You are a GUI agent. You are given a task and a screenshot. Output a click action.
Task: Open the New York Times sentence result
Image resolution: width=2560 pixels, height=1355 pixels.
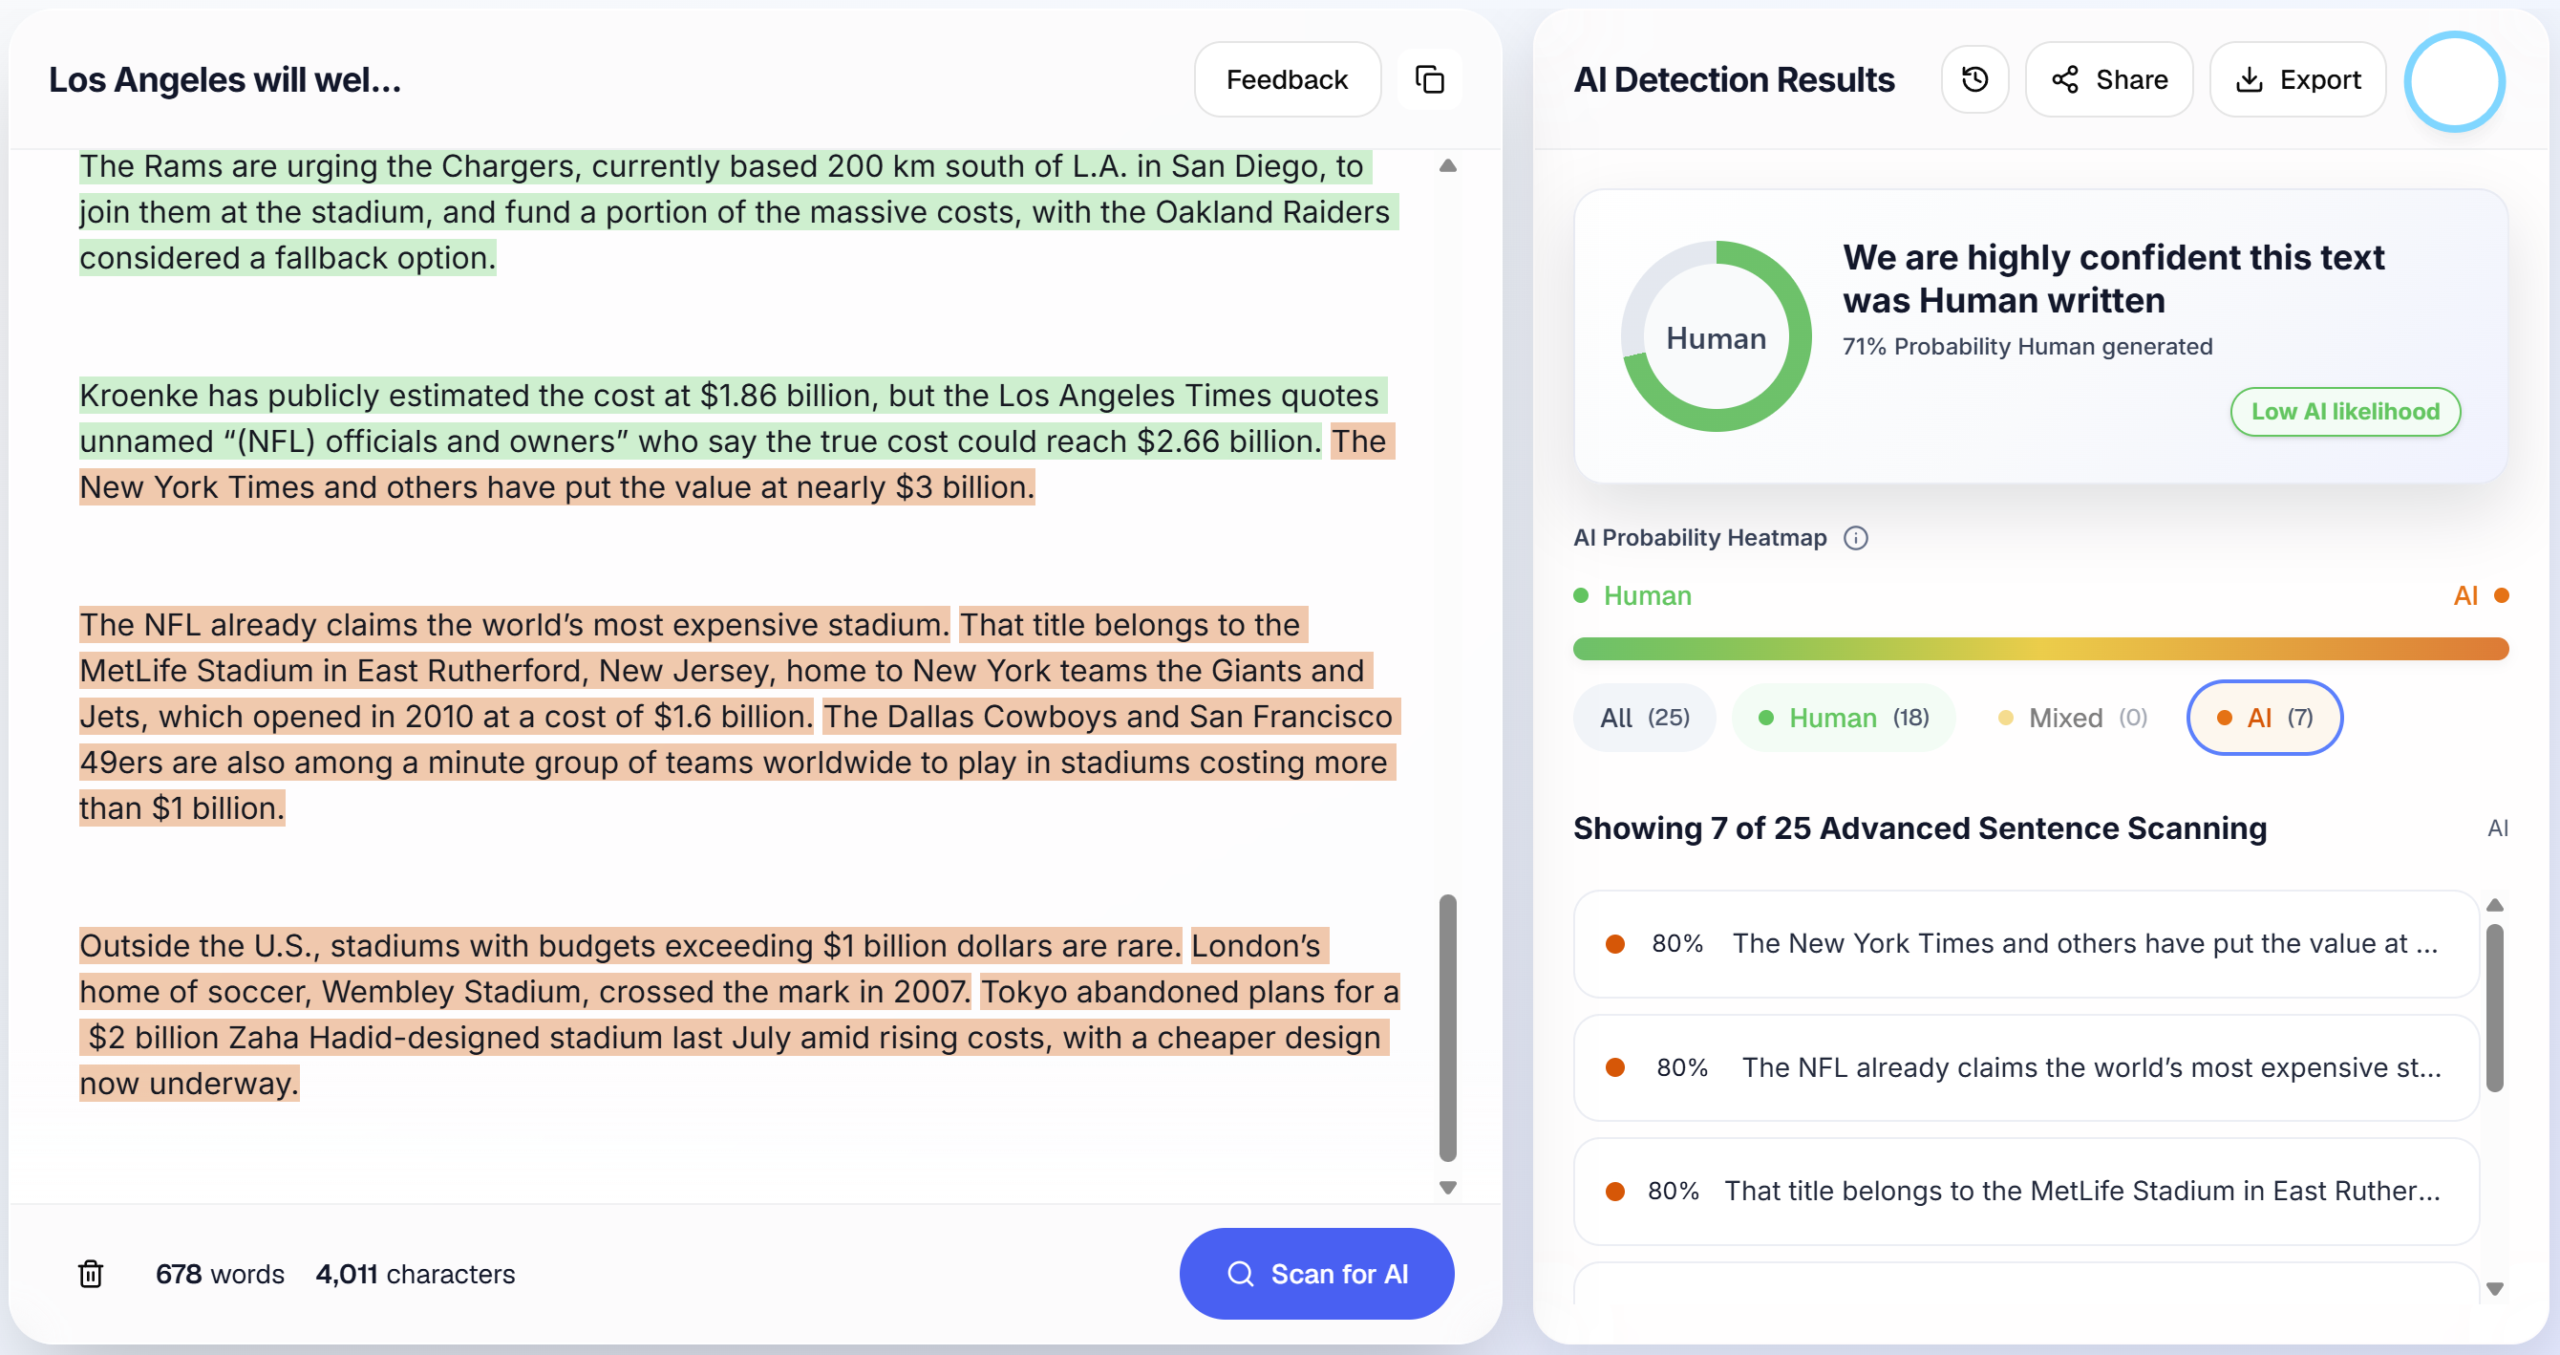point(2026,944)
